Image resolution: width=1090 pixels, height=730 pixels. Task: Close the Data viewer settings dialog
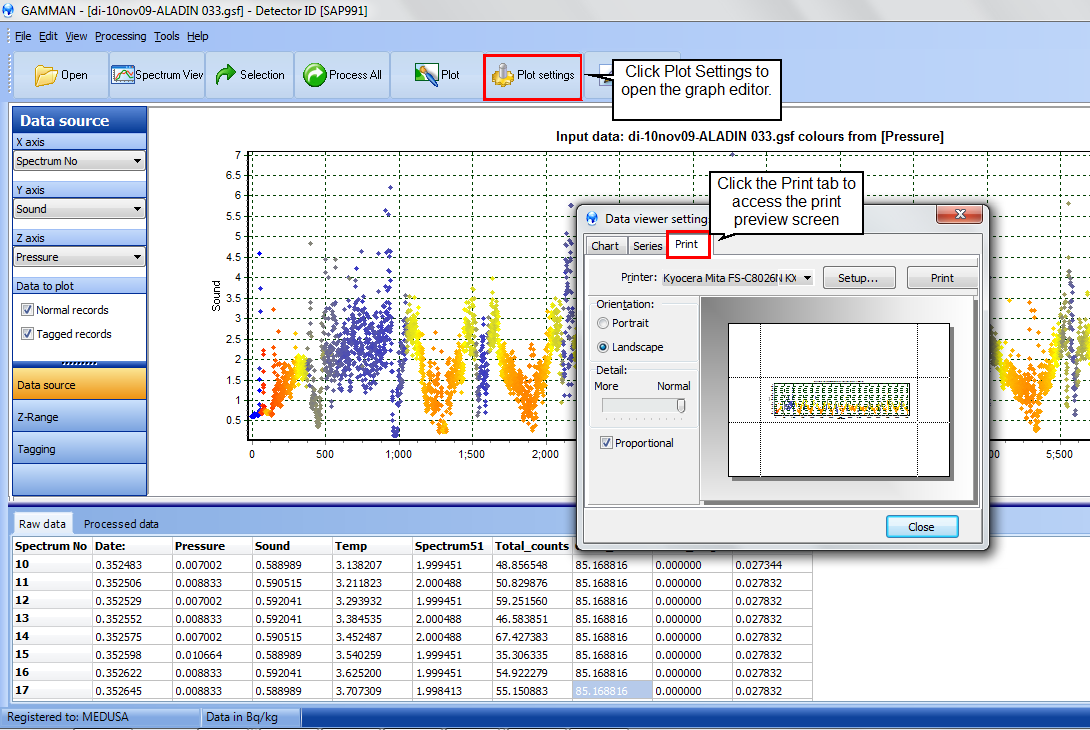pyautogui.click(x=921, y=527)
